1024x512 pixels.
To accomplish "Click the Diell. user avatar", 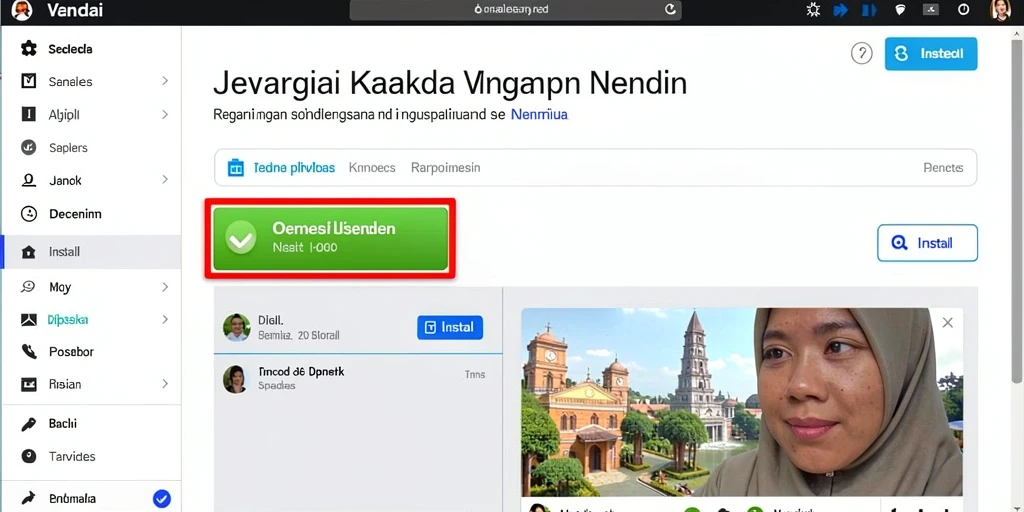I will [236, 327].
